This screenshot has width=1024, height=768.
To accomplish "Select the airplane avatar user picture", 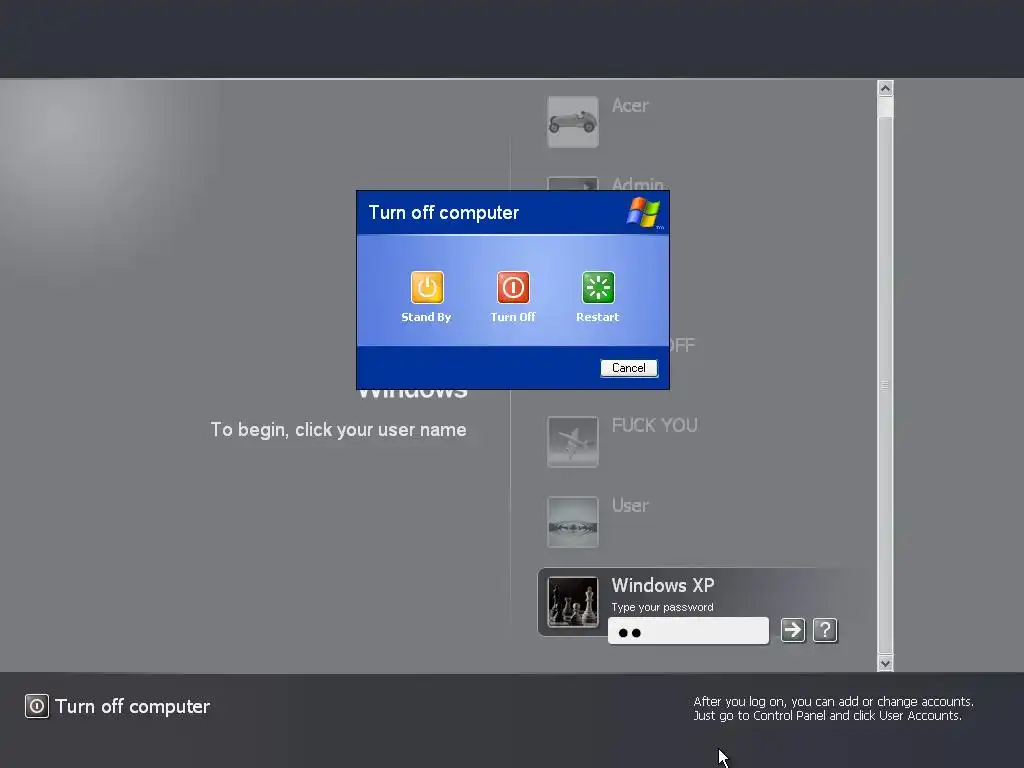I will click(x=573, y=441).
